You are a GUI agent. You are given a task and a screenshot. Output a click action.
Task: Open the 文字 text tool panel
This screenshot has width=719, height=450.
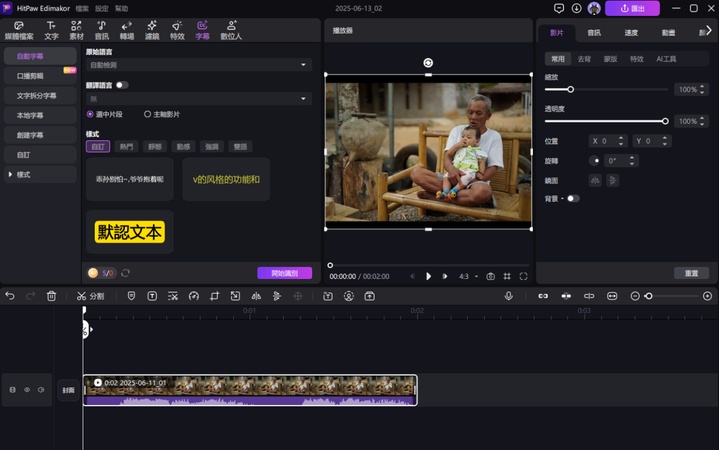pos(51,30)
